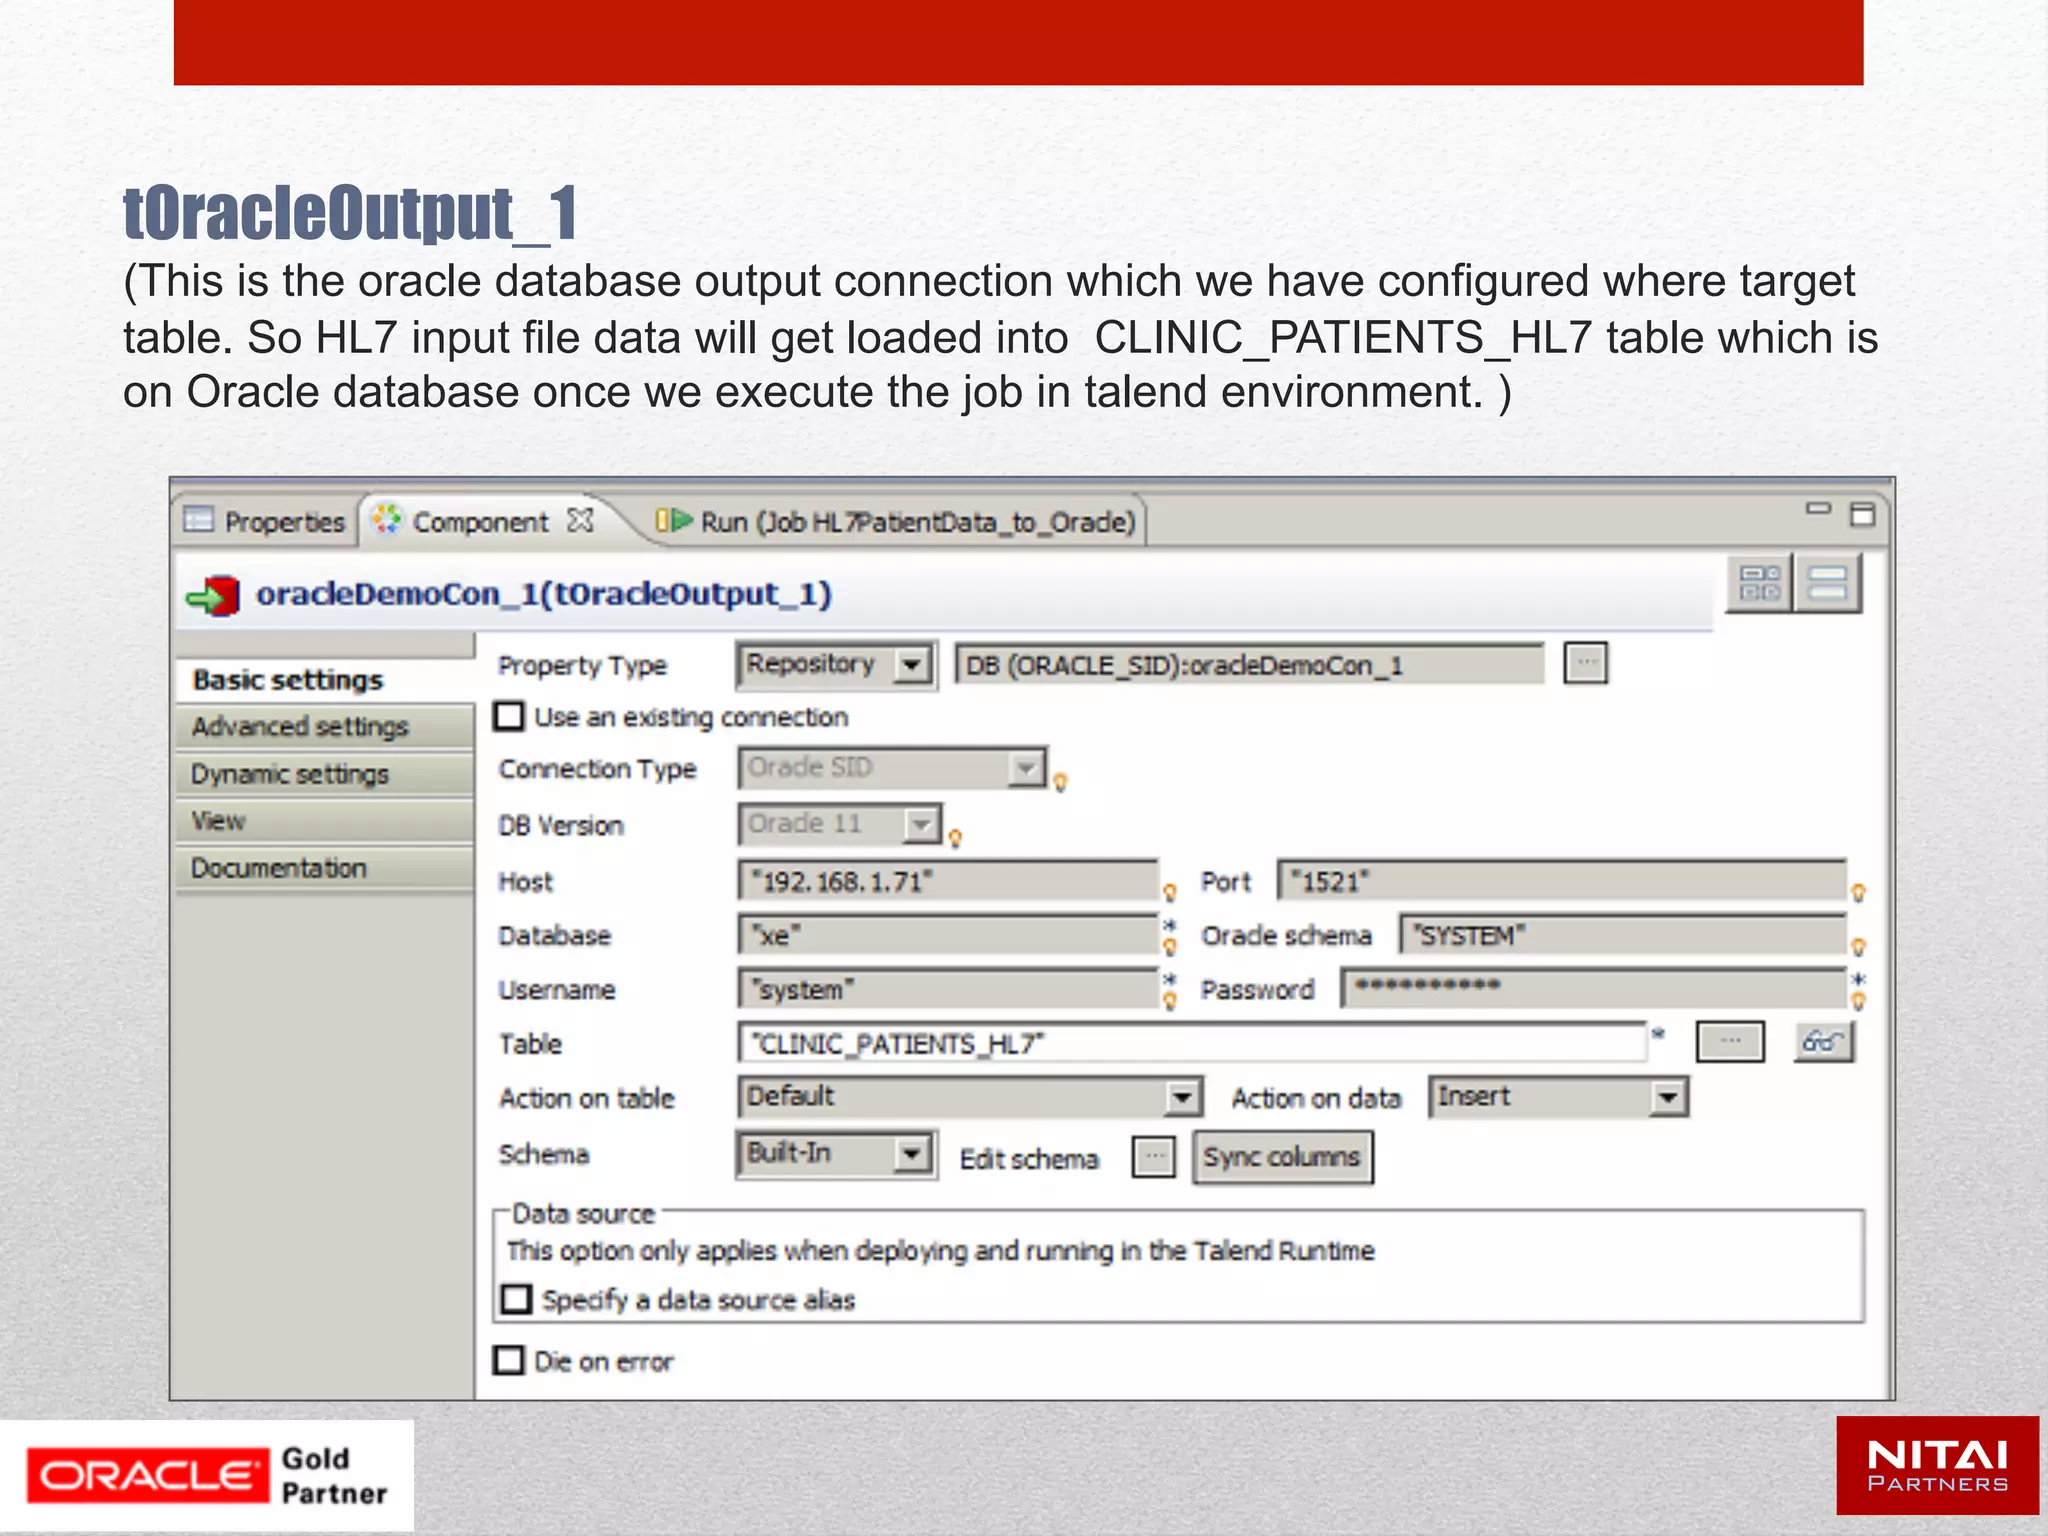Image resolution: width=2048 pixels, height=1536 pixels.
Task: Expand the Action on table dropdown
Action: tap(1182, 1097)
